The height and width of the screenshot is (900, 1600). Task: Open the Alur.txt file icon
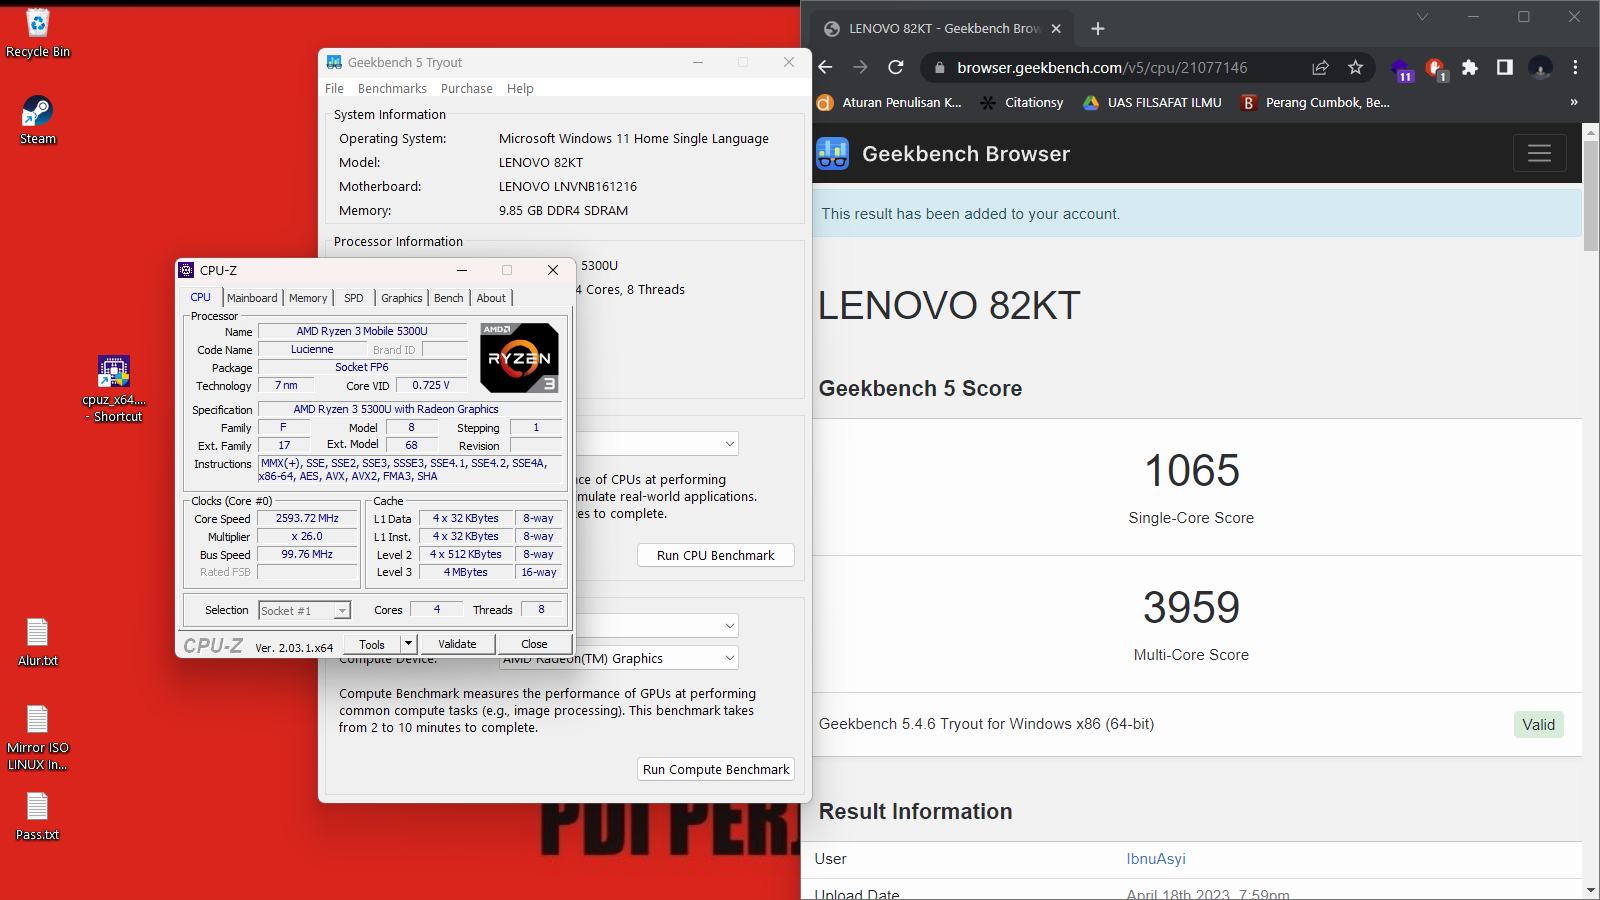click(x=38, y=642)
